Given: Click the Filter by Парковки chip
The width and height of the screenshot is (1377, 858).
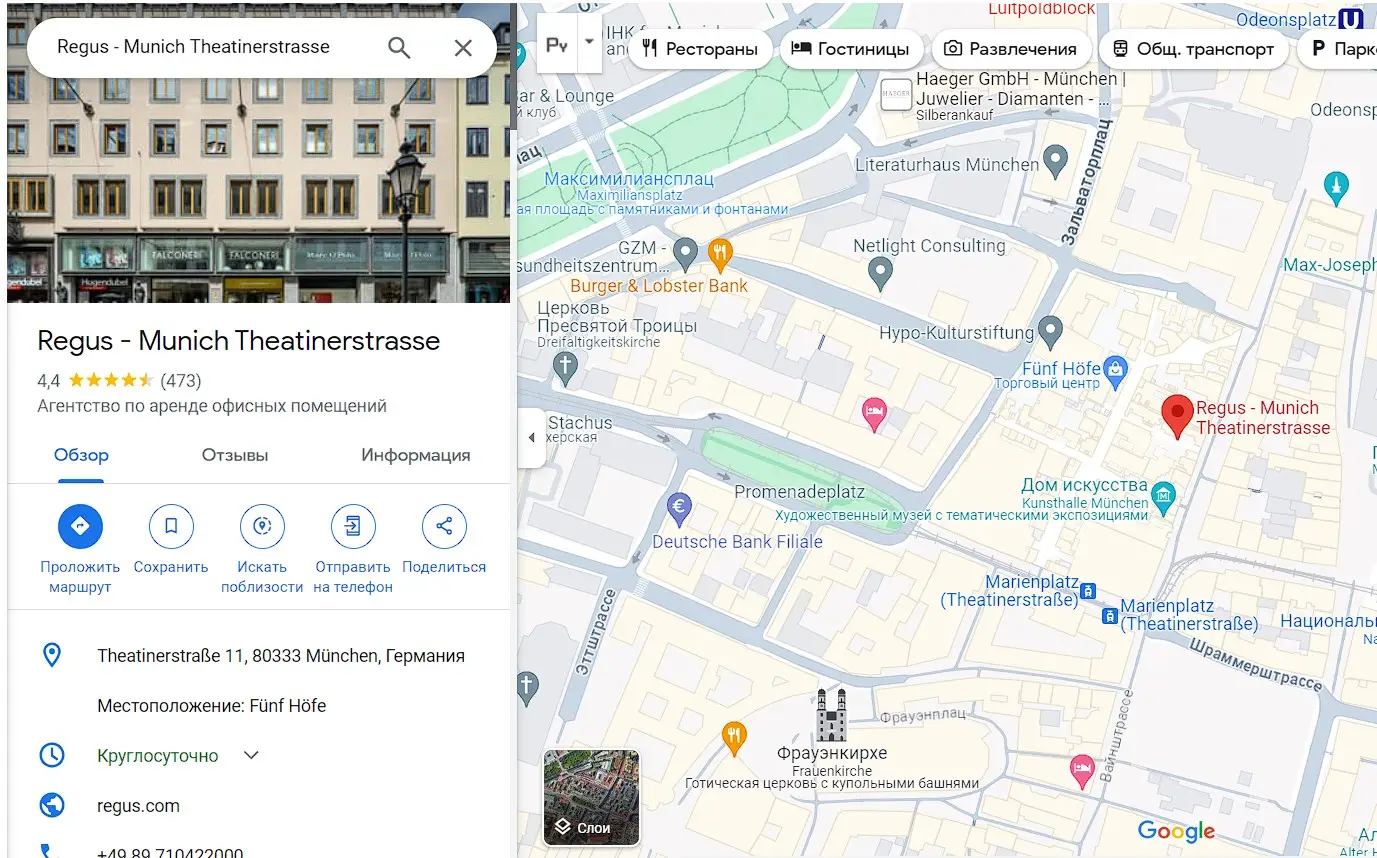Looking at the screenshot, I should click(1338, 49).
